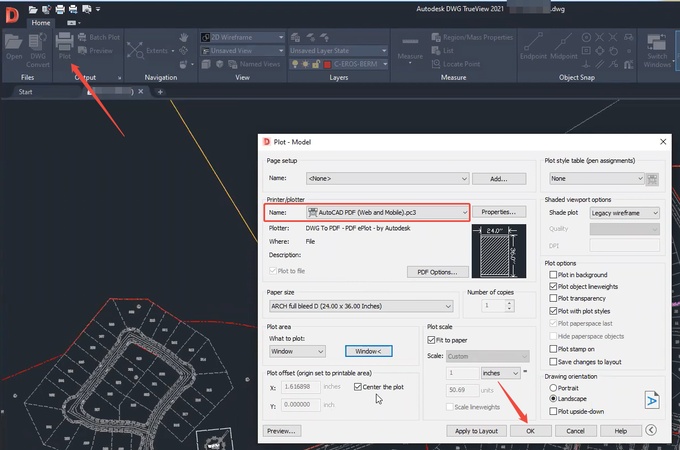This screenshot has width=680, height=450.
Task: Enable Endpoint object snap
Action: coord(533,46)
